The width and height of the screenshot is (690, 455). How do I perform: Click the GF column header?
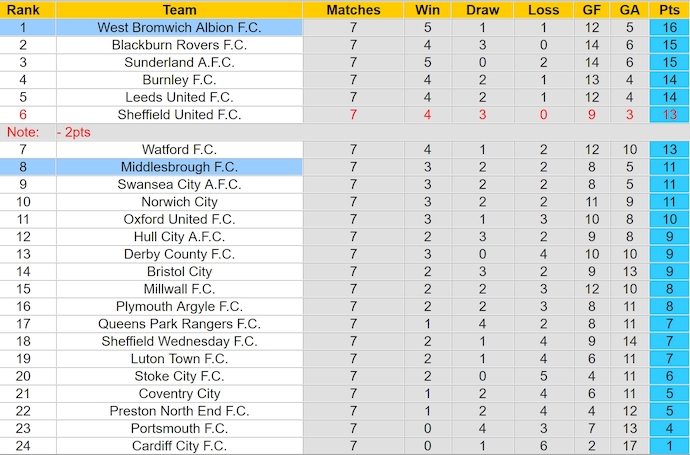coord(593,10)
